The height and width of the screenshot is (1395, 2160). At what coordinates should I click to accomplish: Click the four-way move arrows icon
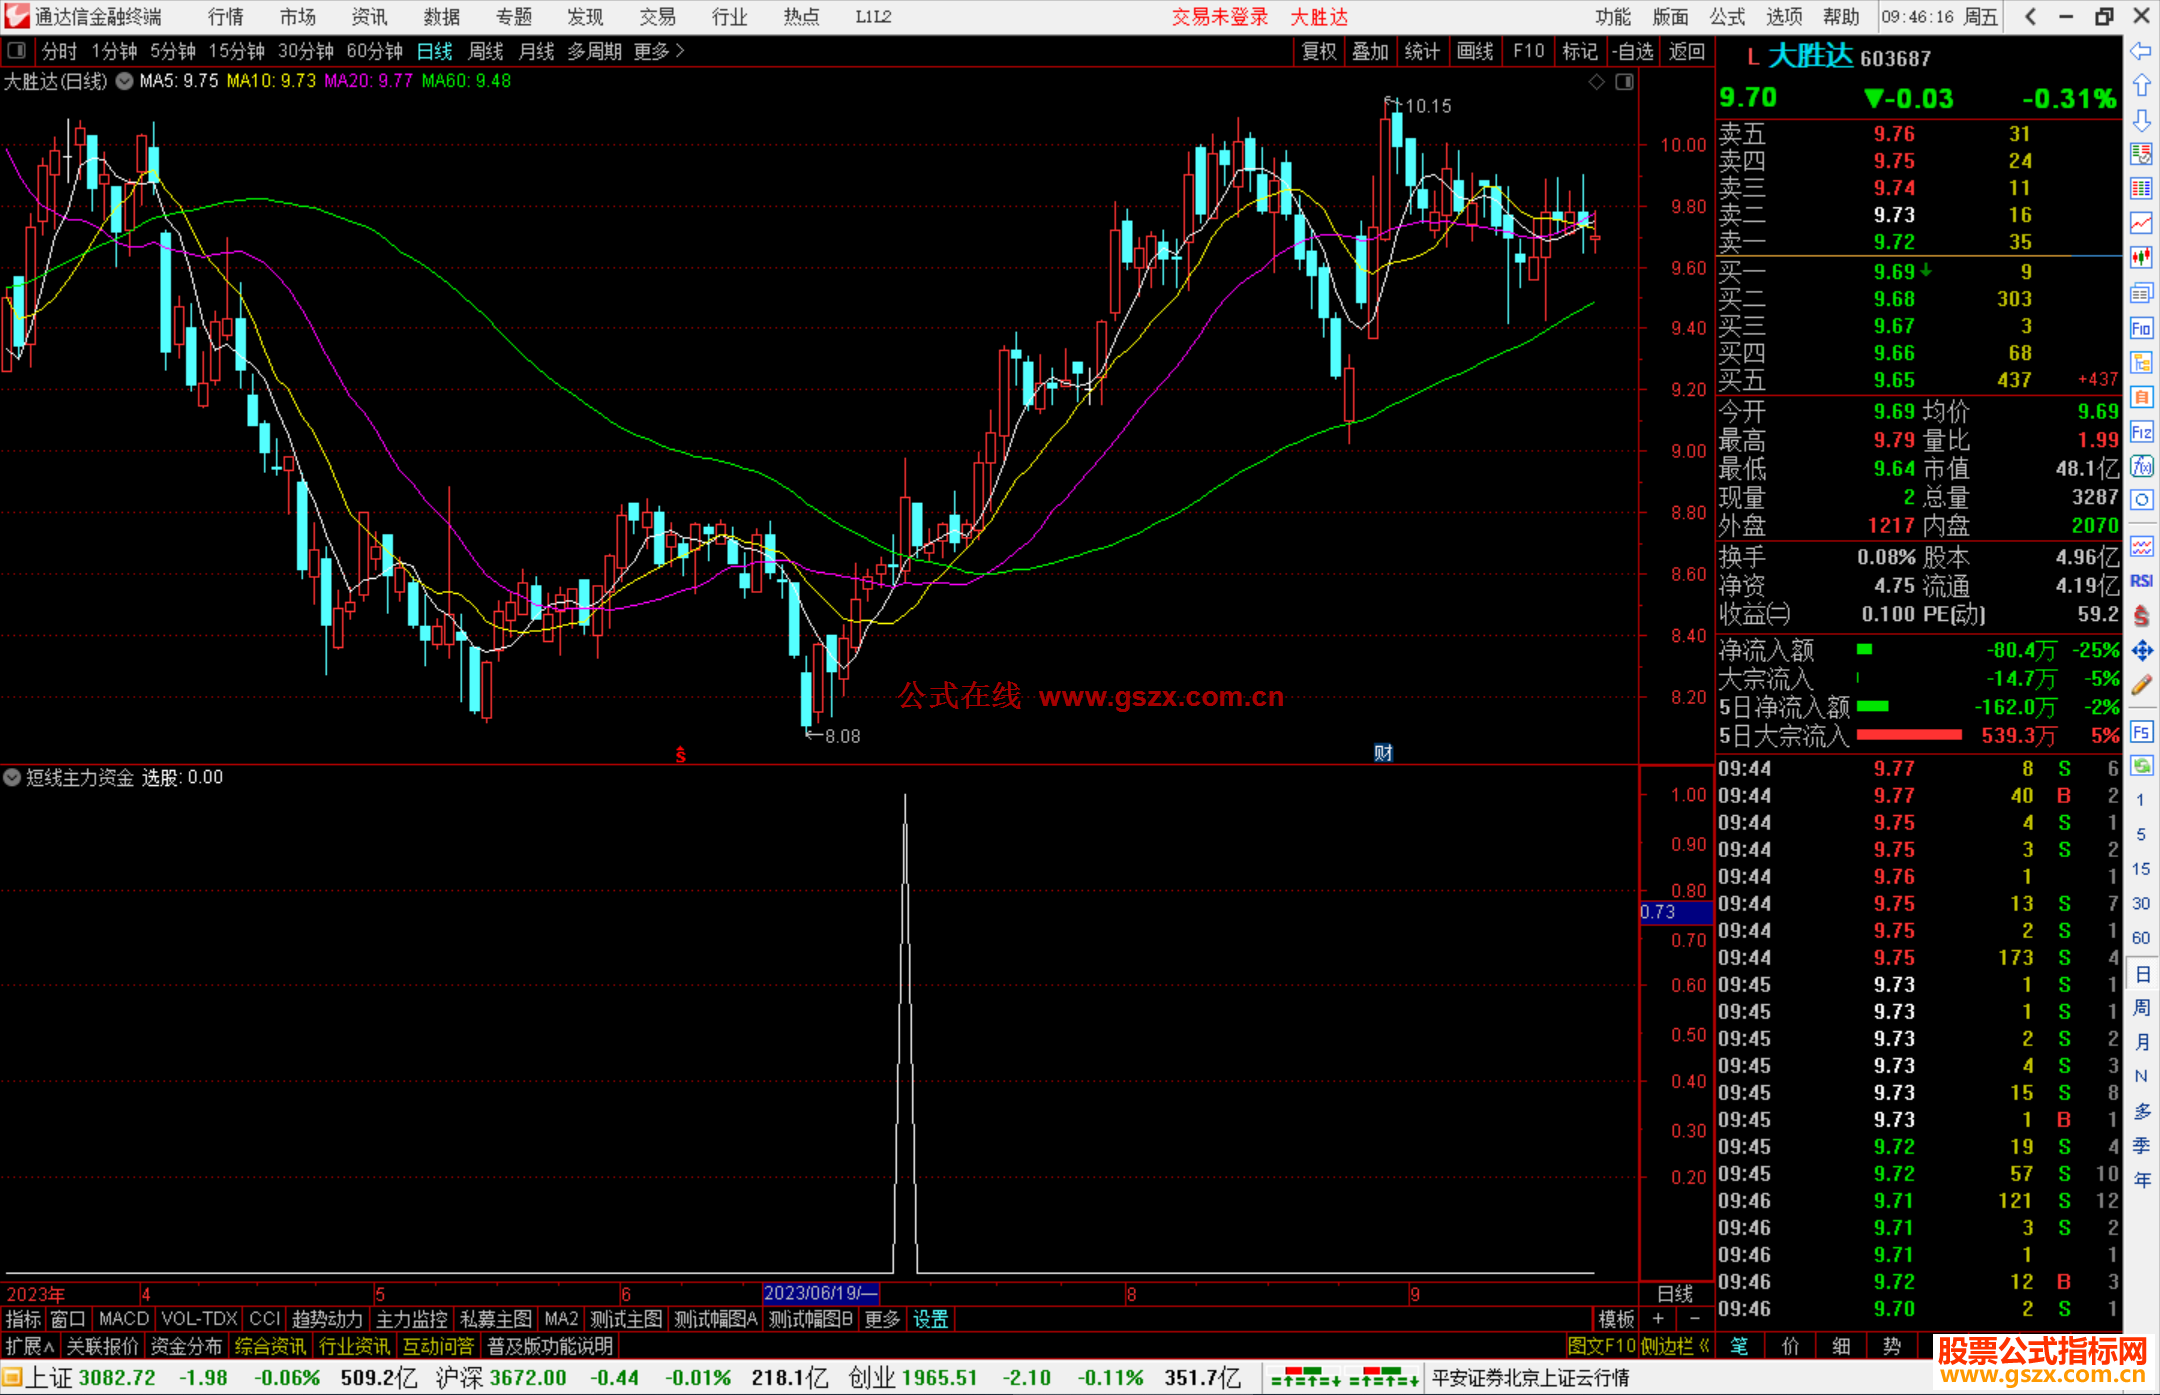point(2141,651)
